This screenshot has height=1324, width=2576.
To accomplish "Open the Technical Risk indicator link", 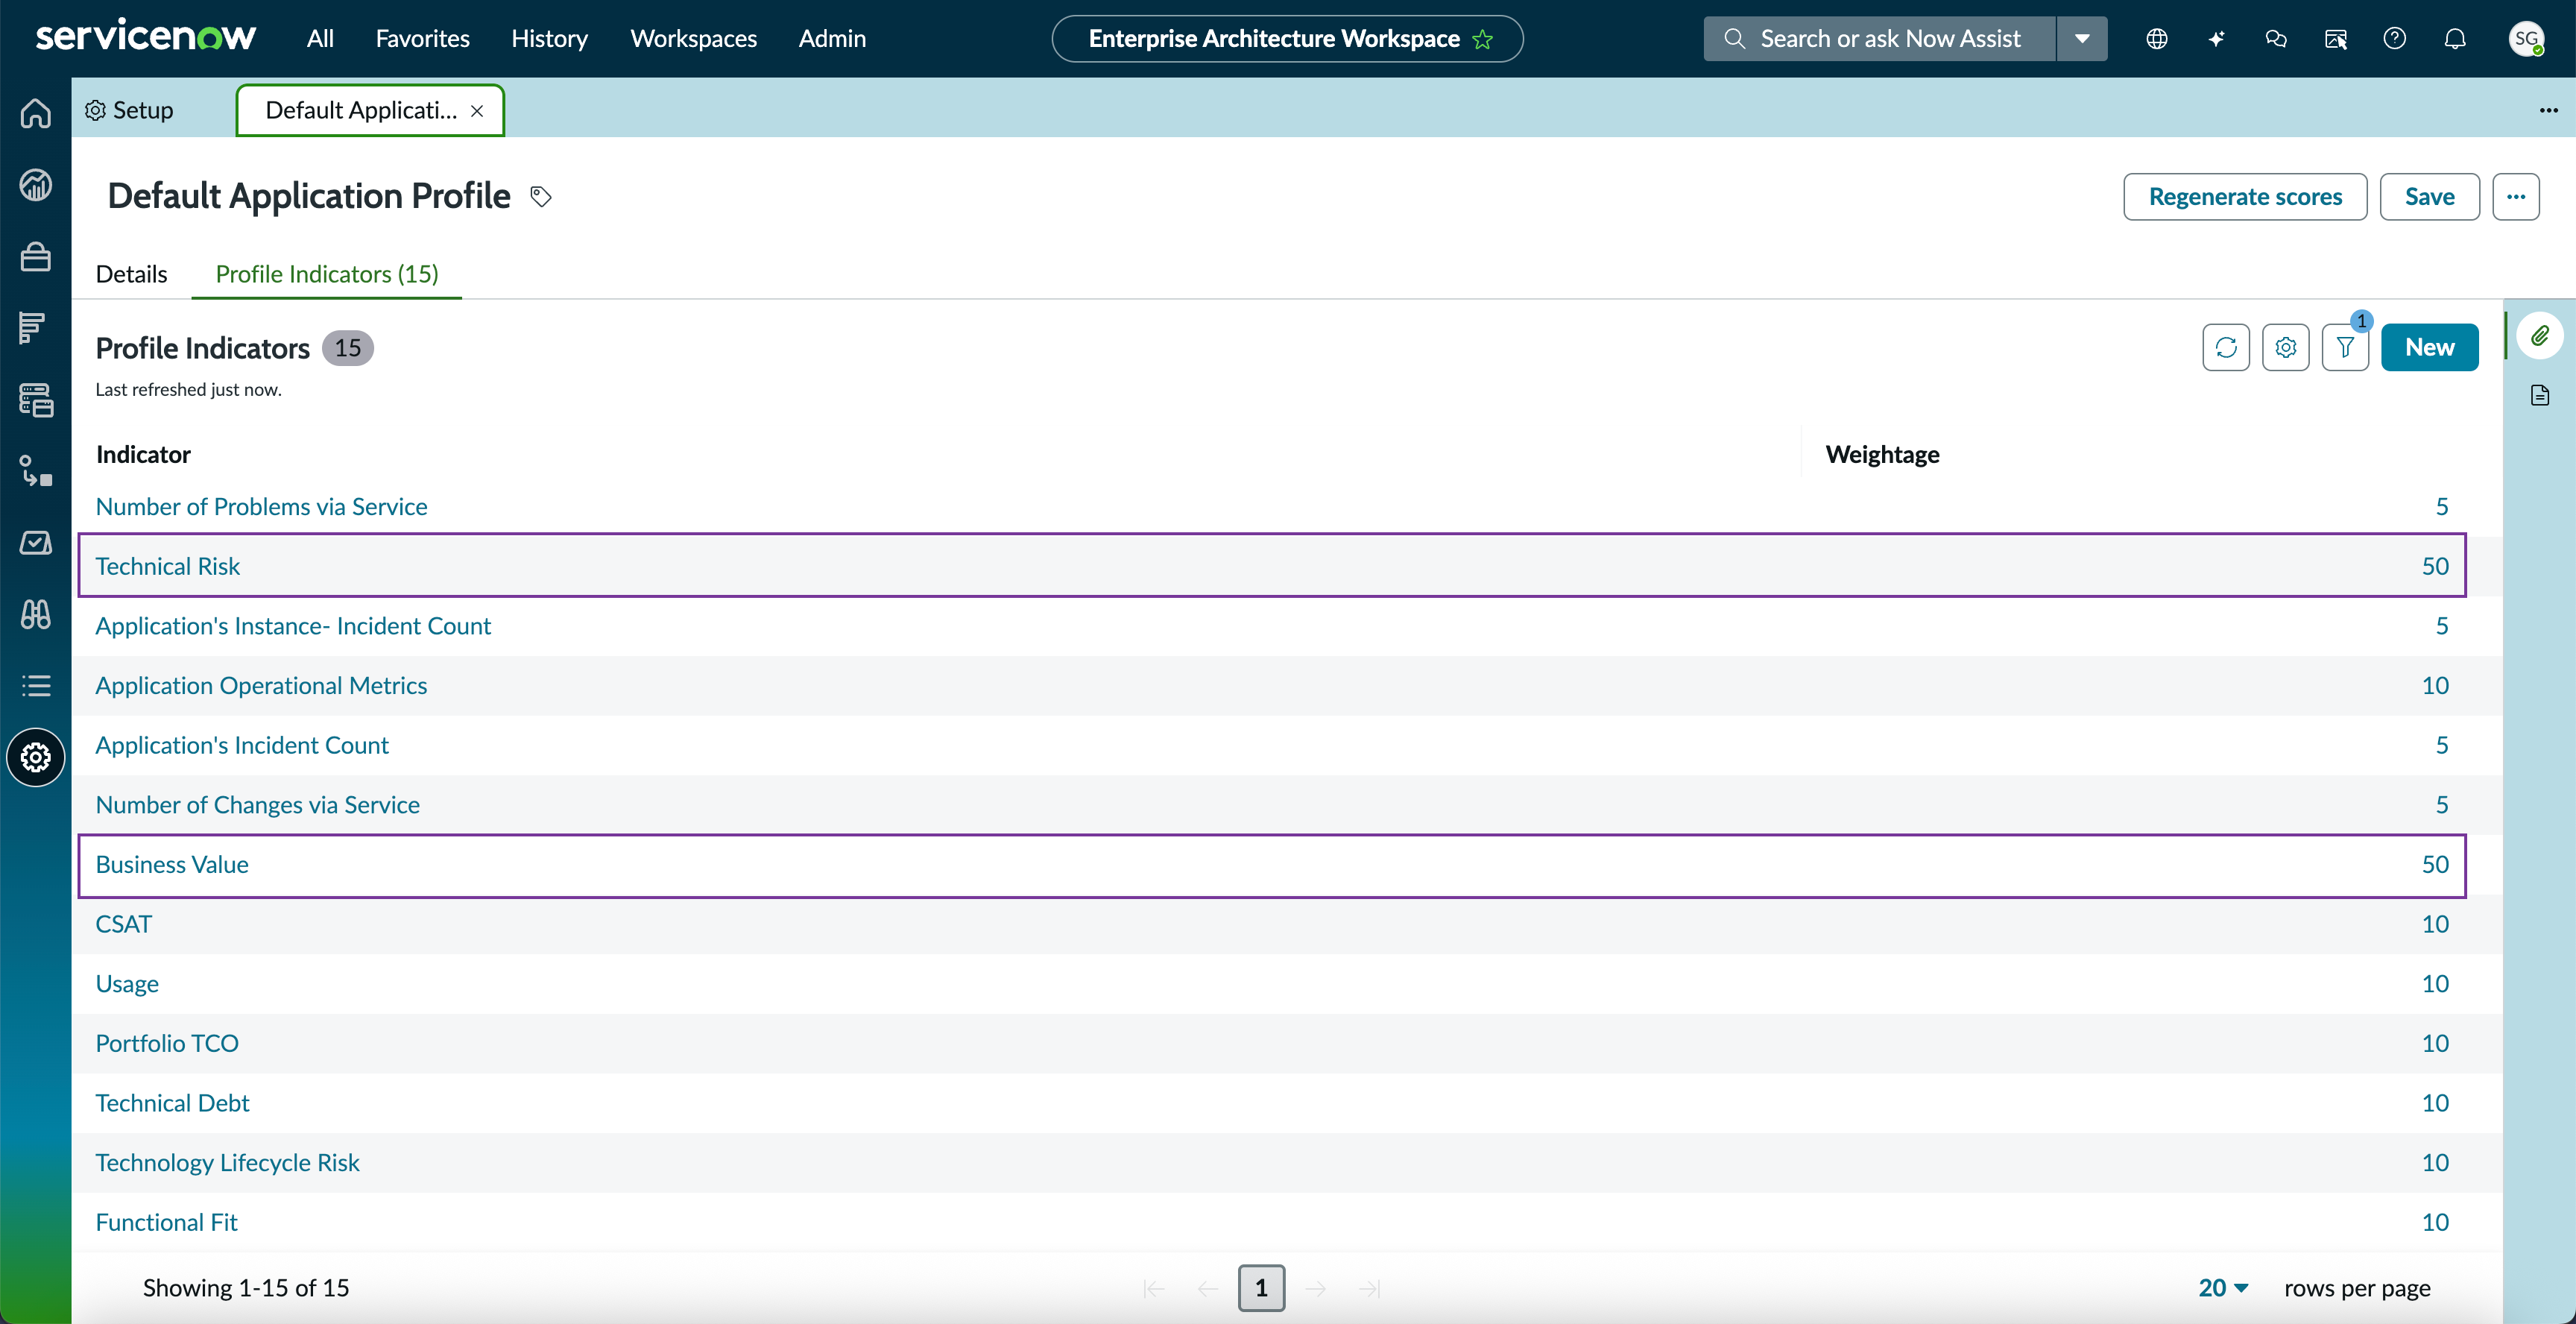I will (x=167, y=566).
